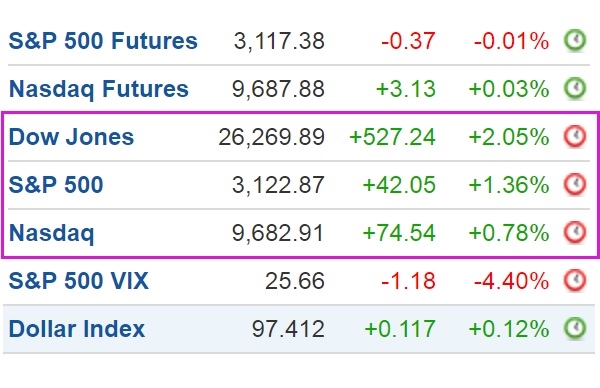
Task: Click the red clock icon next to Nasdaq
Action: click(x=575, y=232)
